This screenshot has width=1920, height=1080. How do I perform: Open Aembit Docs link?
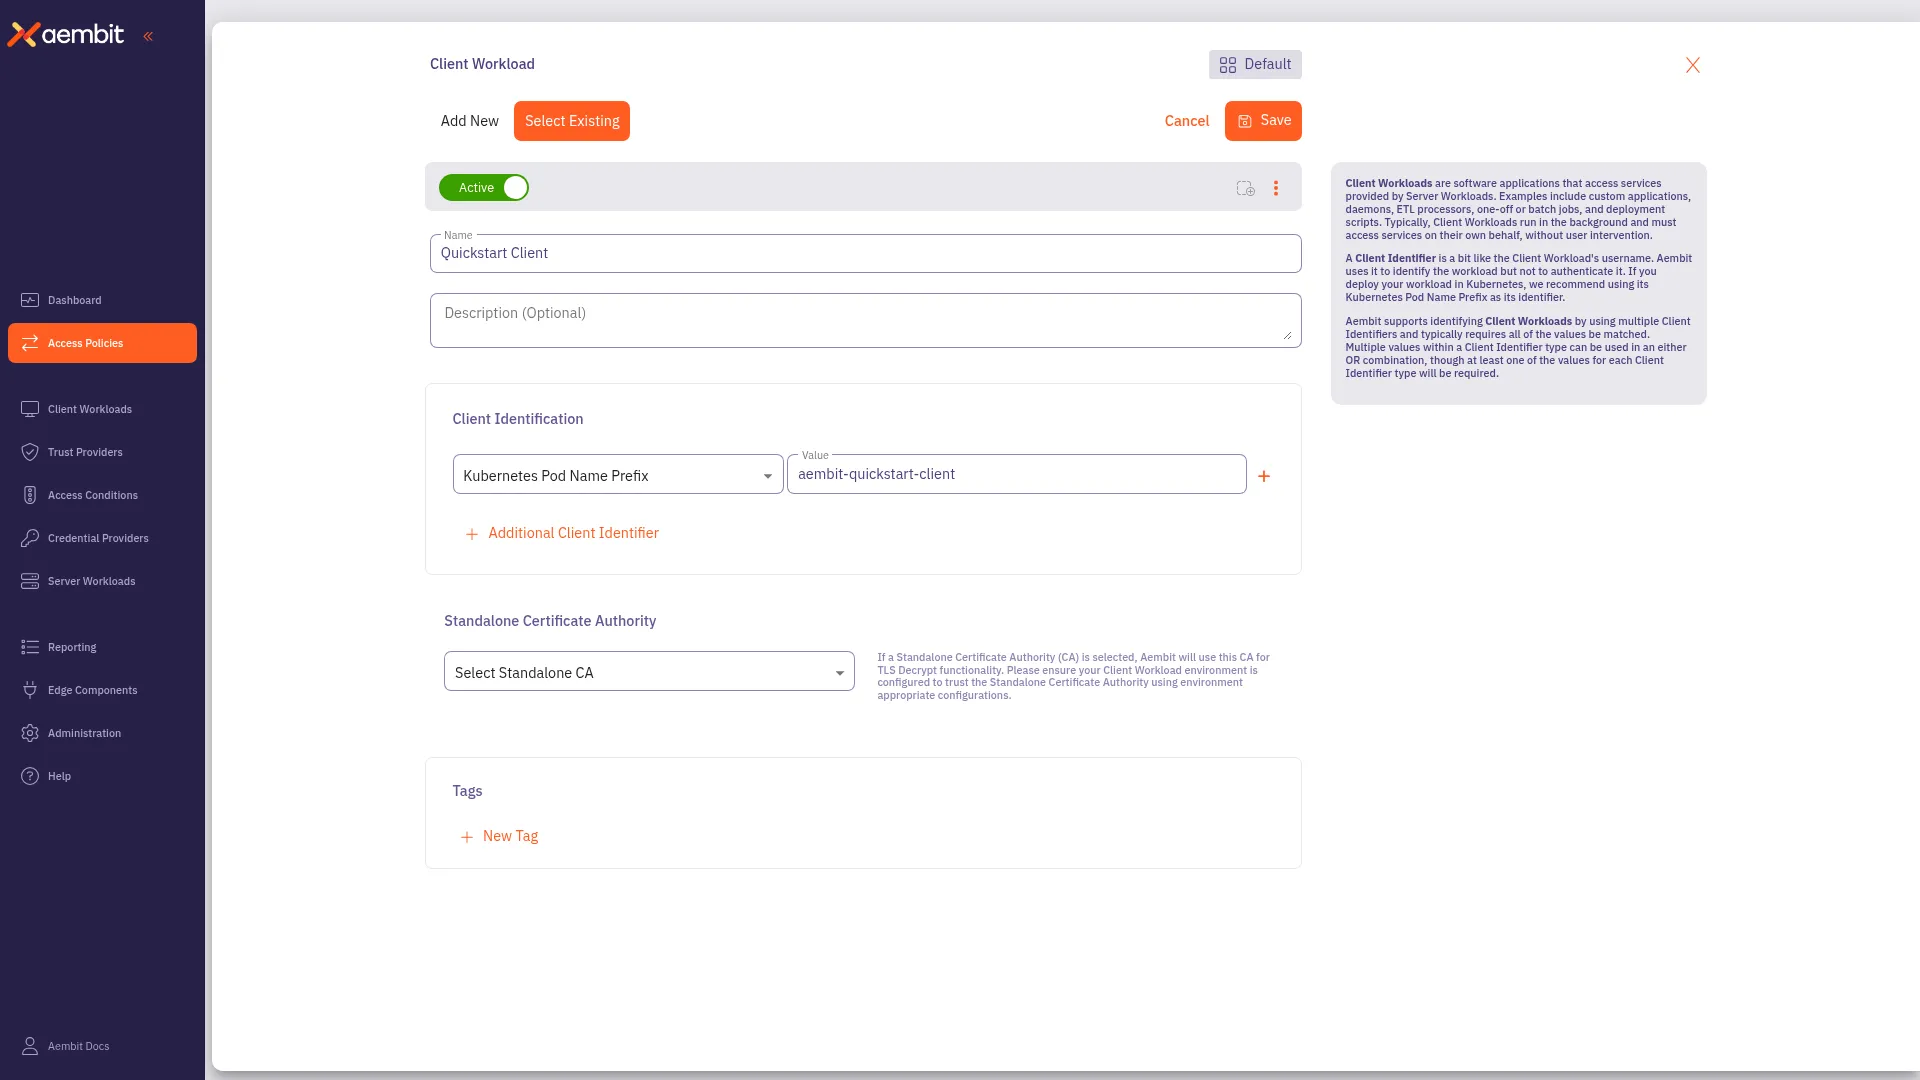click(78, 1046)
